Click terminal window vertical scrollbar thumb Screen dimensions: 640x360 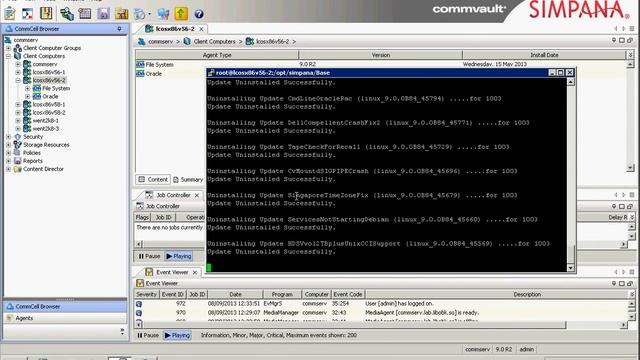coord(571,256)
